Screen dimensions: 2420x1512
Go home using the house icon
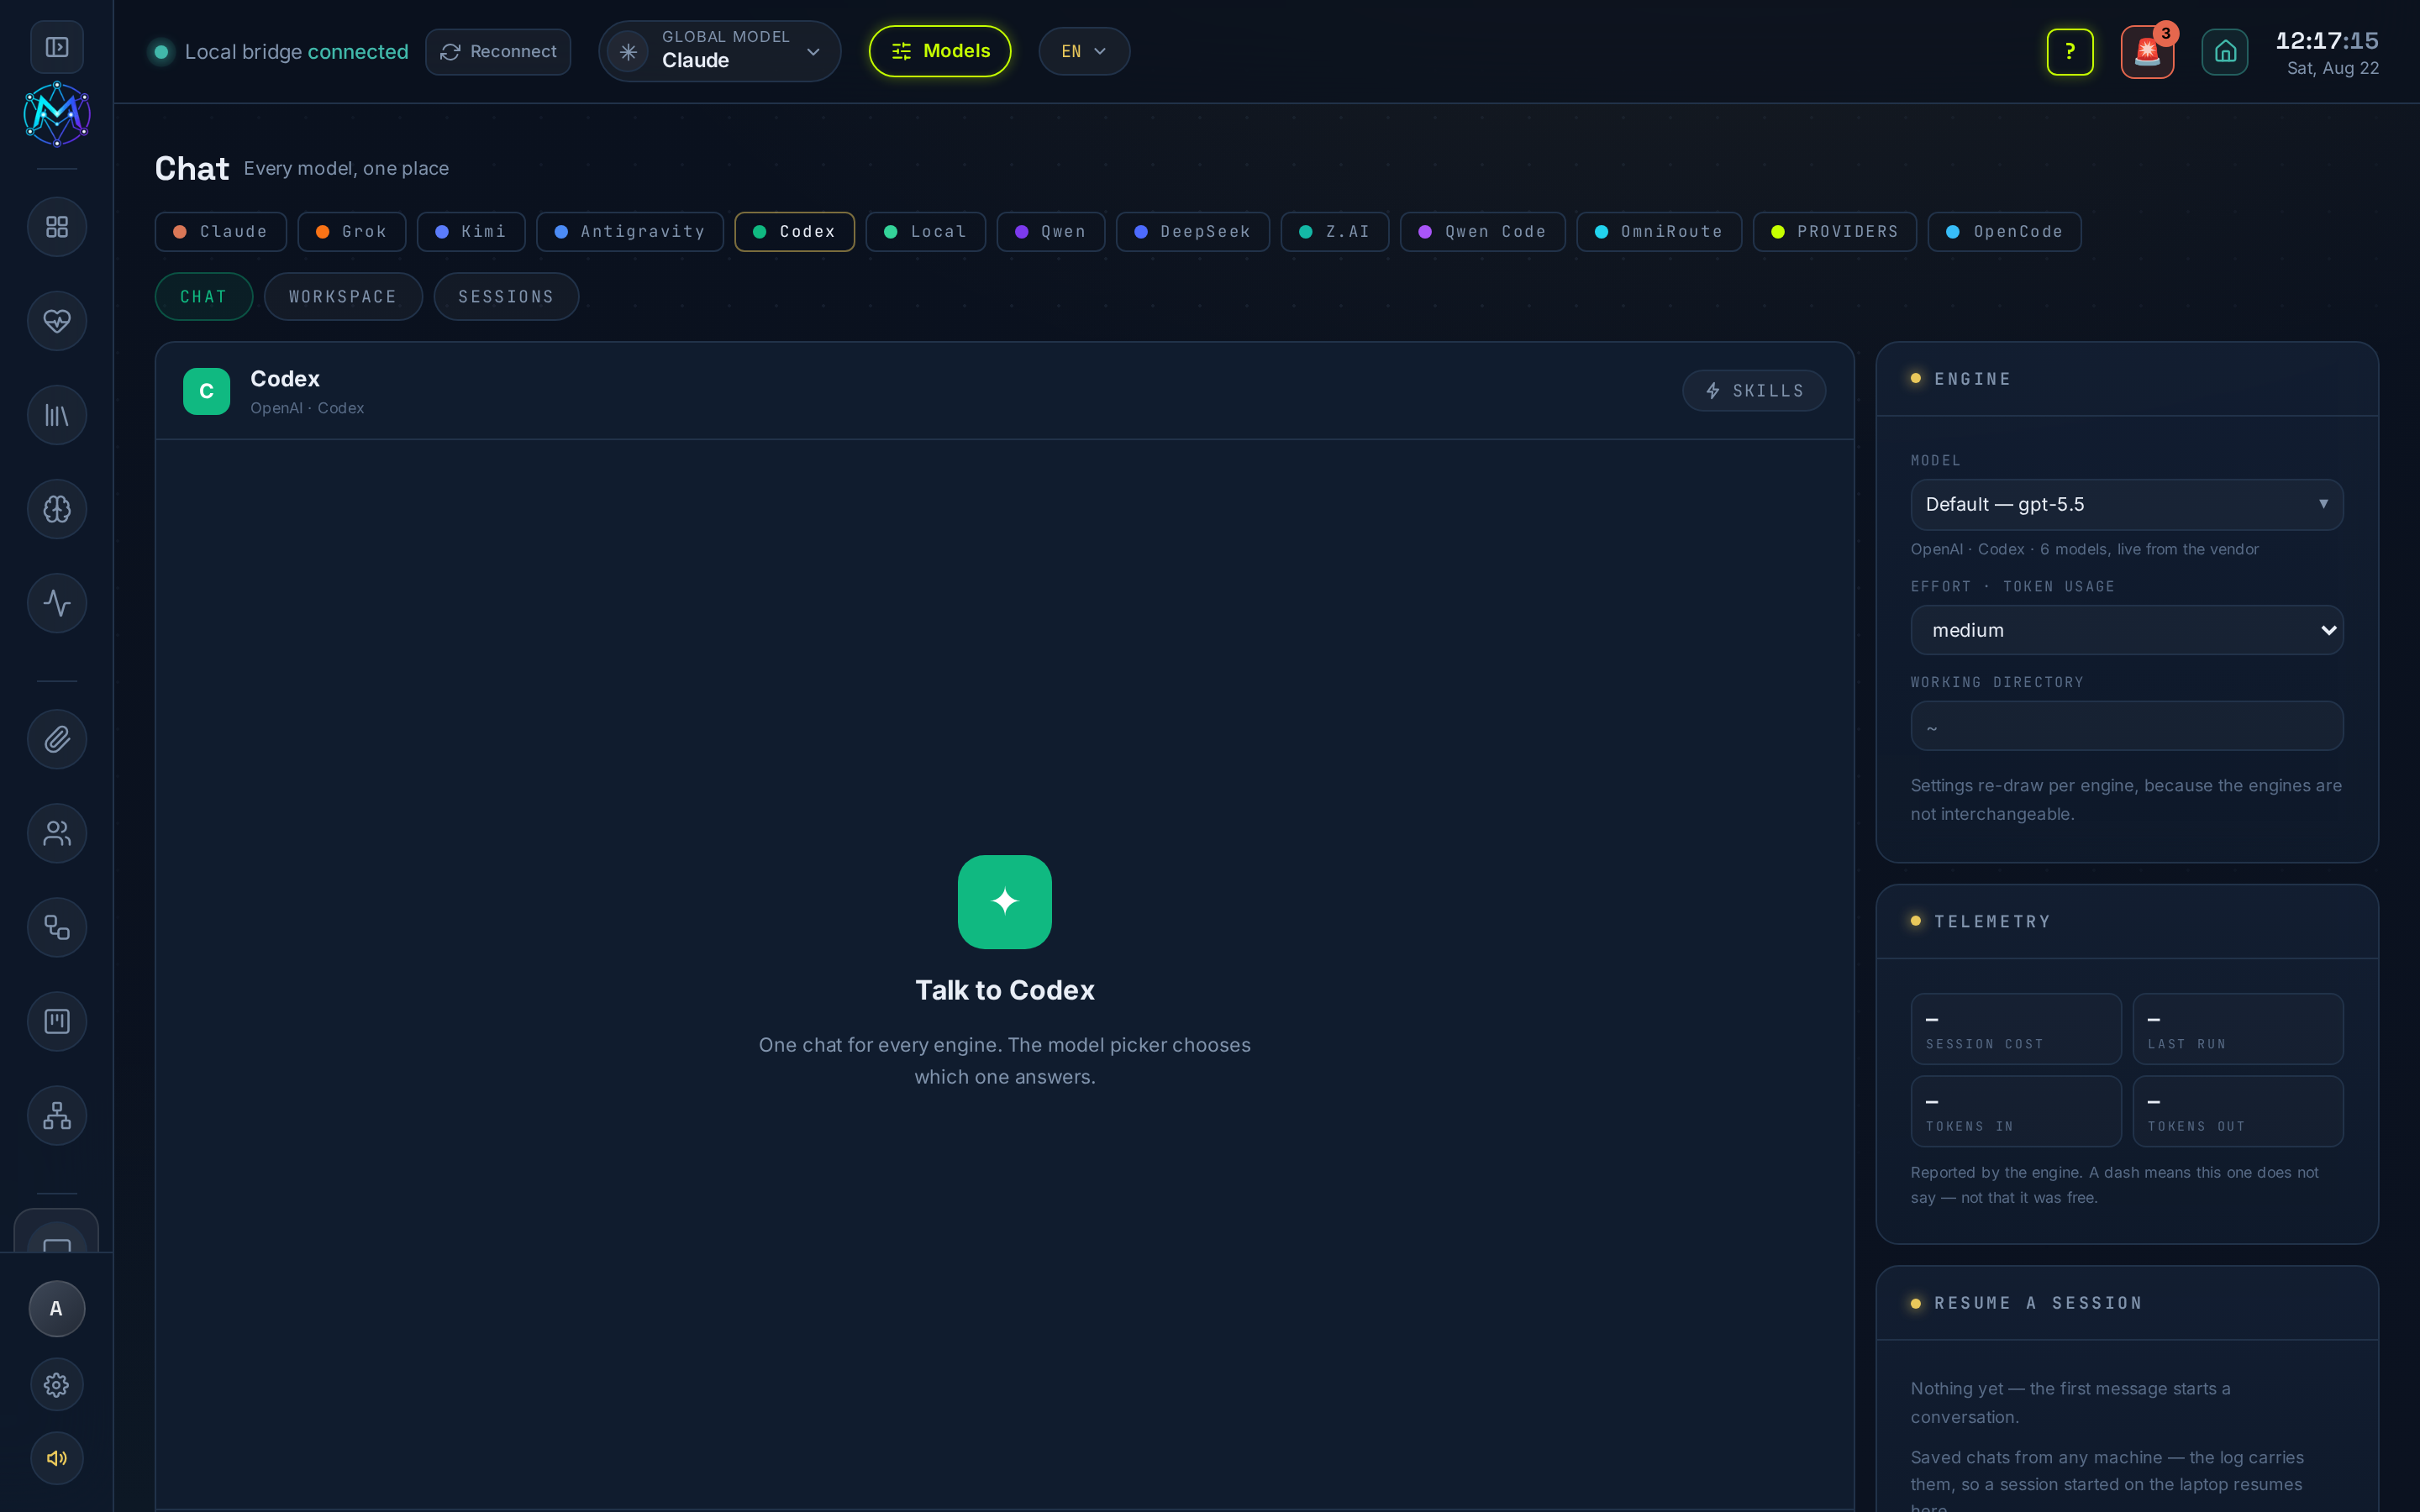(x=2225, y=51)
